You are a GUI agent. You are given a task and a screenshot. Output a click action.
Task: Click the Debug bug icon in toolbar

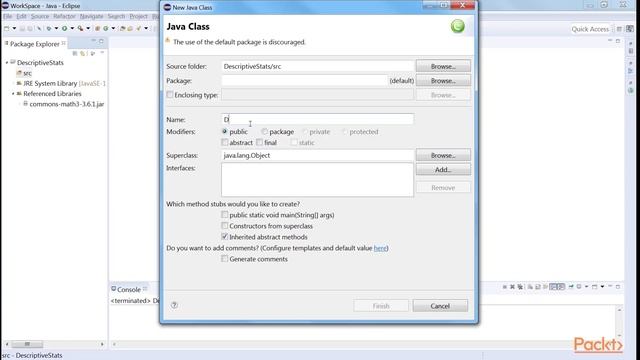(x=49, y=29)
